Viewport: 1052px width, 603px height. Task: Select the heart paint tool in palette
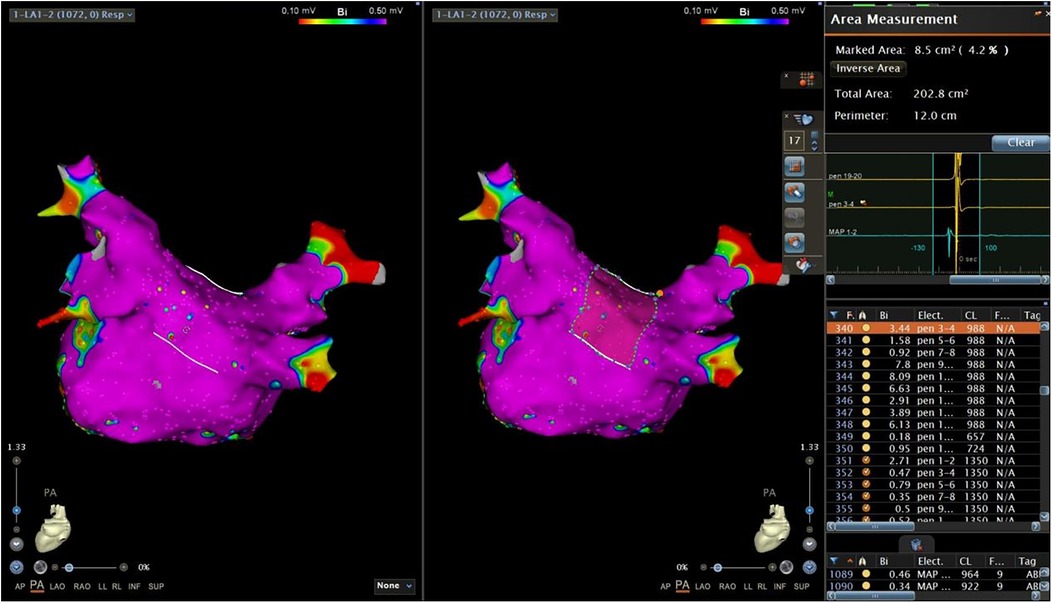point(795,241)
